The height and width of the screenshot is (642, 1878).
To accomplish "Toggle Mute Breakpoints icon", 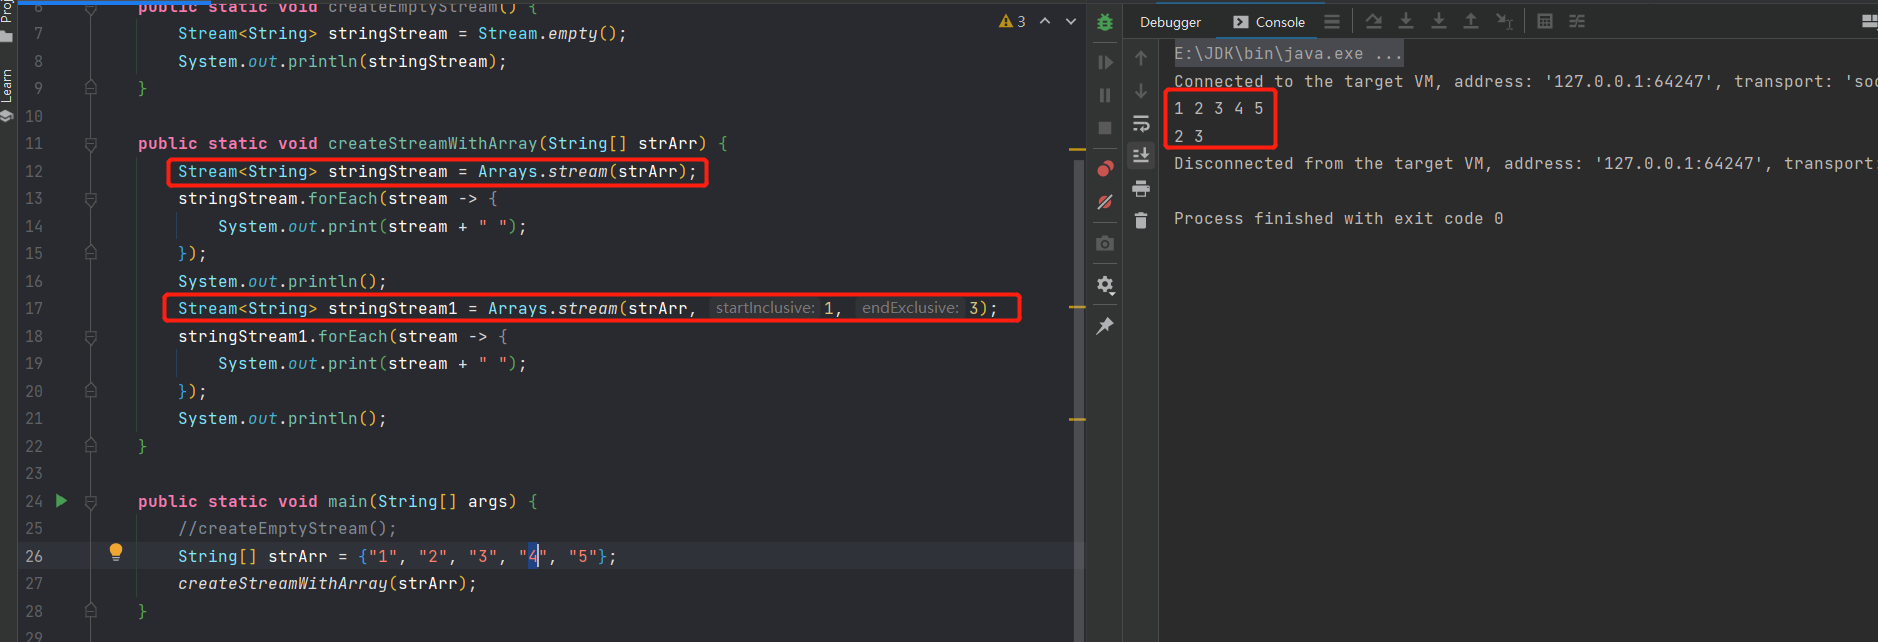I will (x=1105, y=202).
